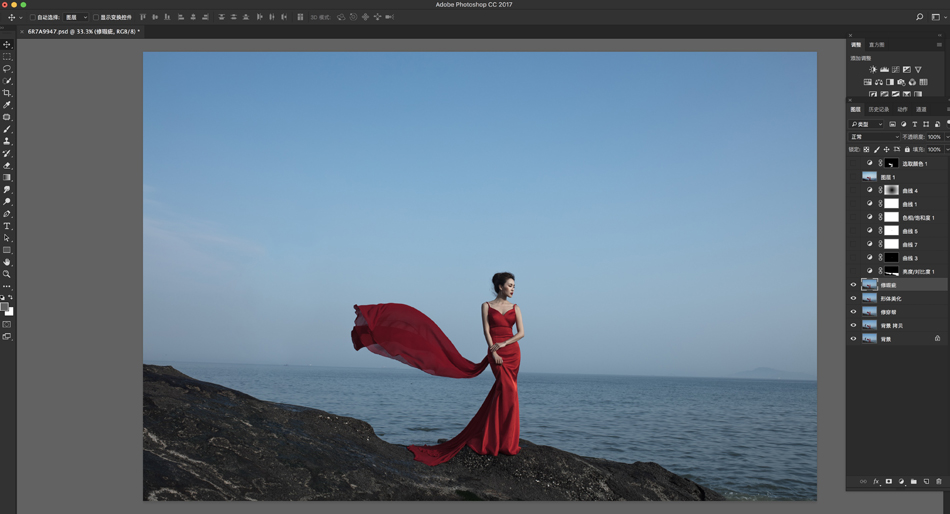
Task: Hide the 背景 layer
Action: tap(853, 339)
